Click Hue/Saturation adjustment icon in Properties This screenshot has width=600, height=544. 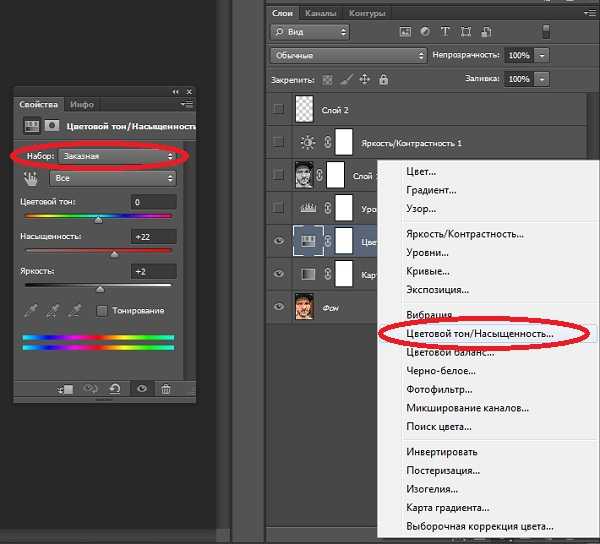pos(32,126)
